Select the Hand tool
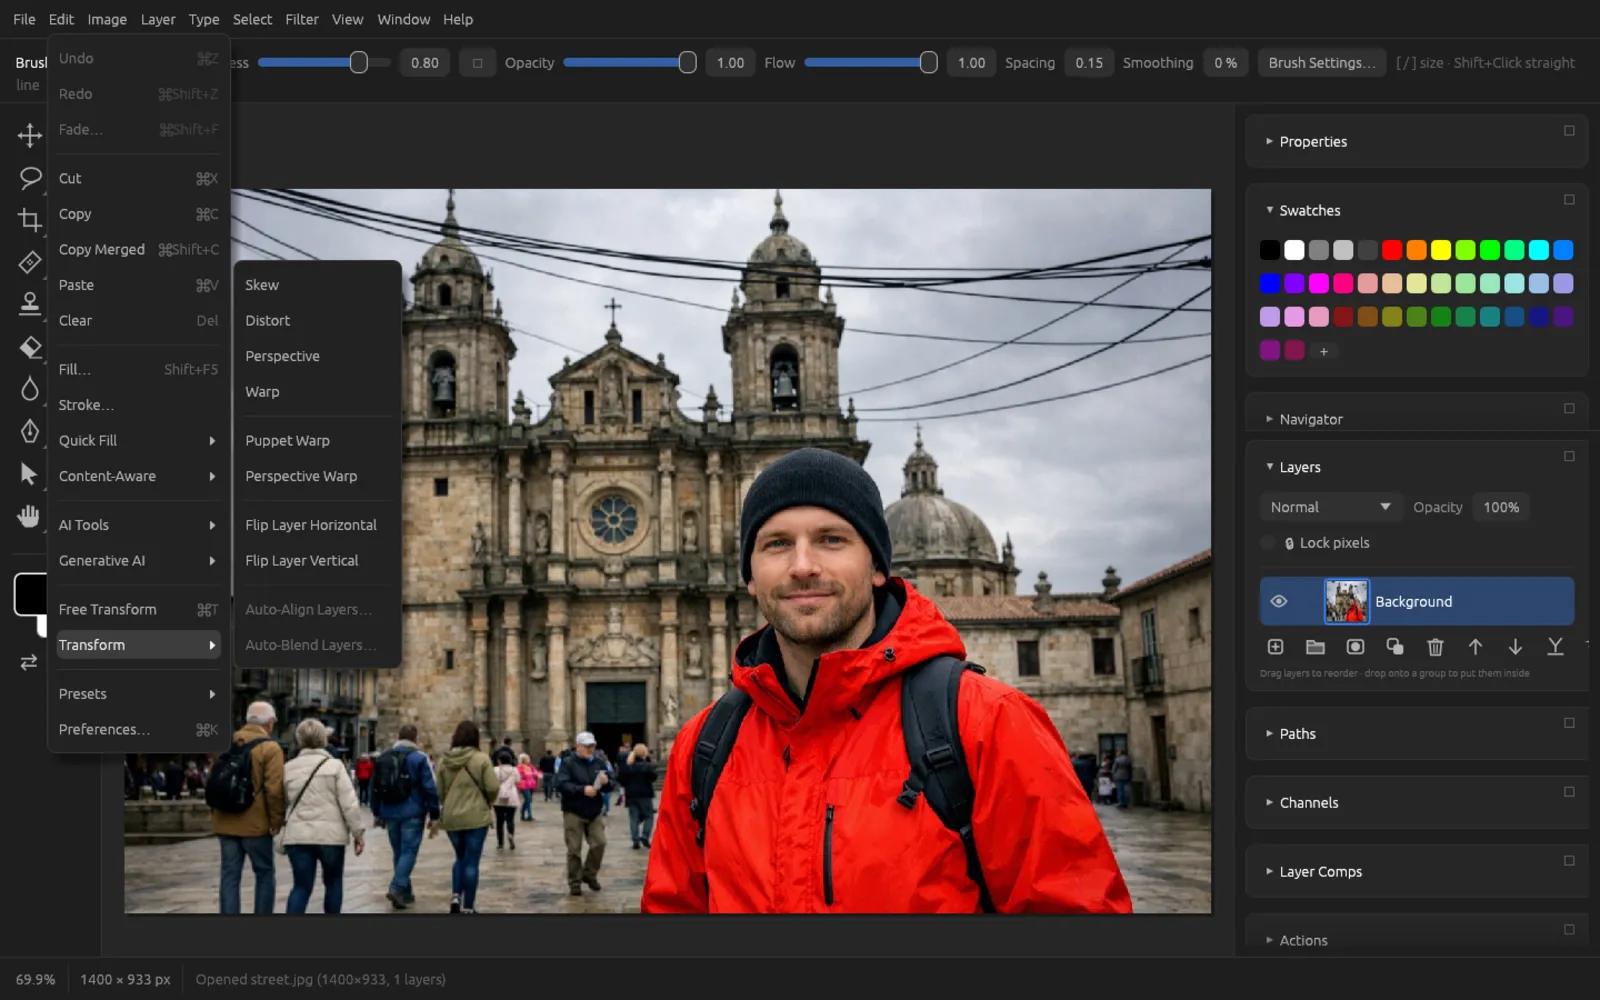The height and width of the screenshot is (1000, 1600). point(29,516)
